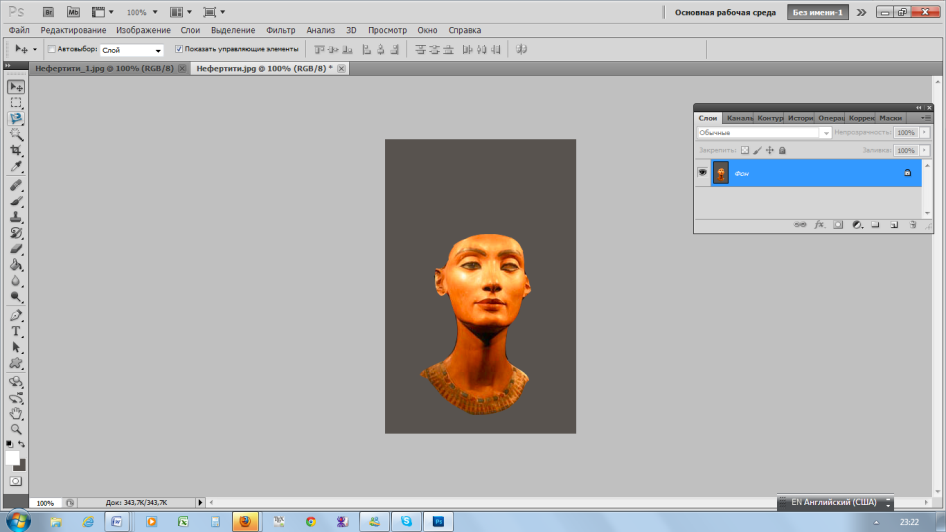This screenshot has height=532, width=946.
Task: Toggle Quick Mask mode
Action: point(16,481)
